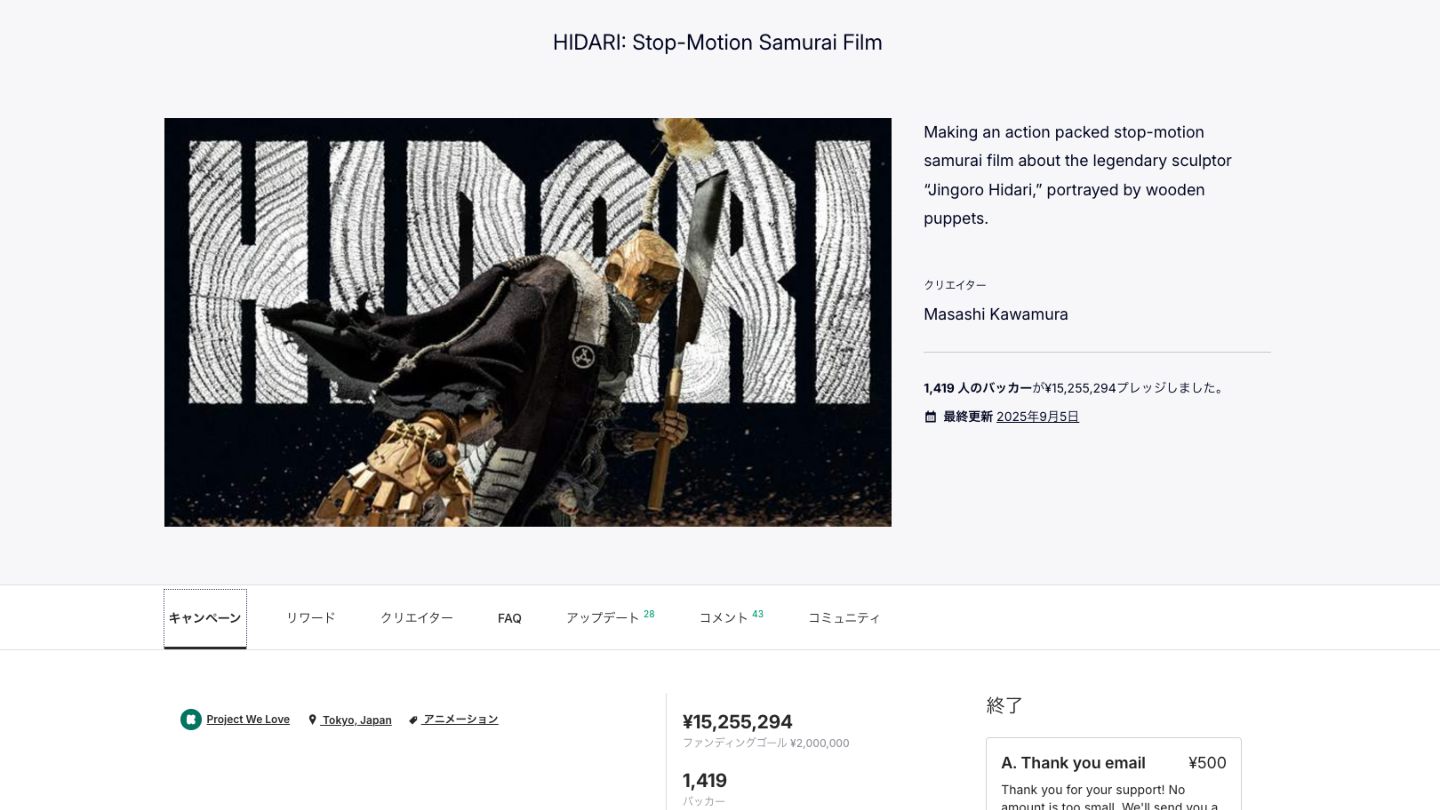
Task: Go to the FAQ tab
Action: (x=510, y=619)
